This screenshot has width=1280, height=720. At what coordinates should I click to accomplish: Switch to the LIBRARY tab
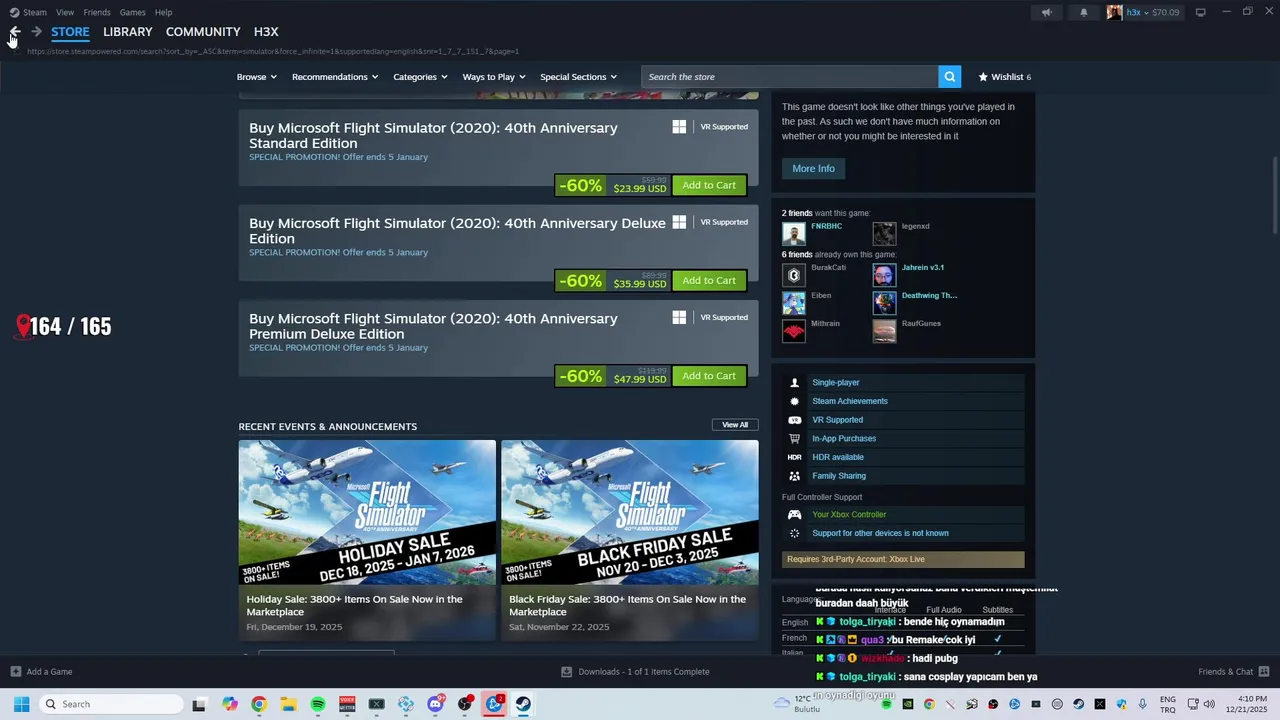click(x=127, y=32)
